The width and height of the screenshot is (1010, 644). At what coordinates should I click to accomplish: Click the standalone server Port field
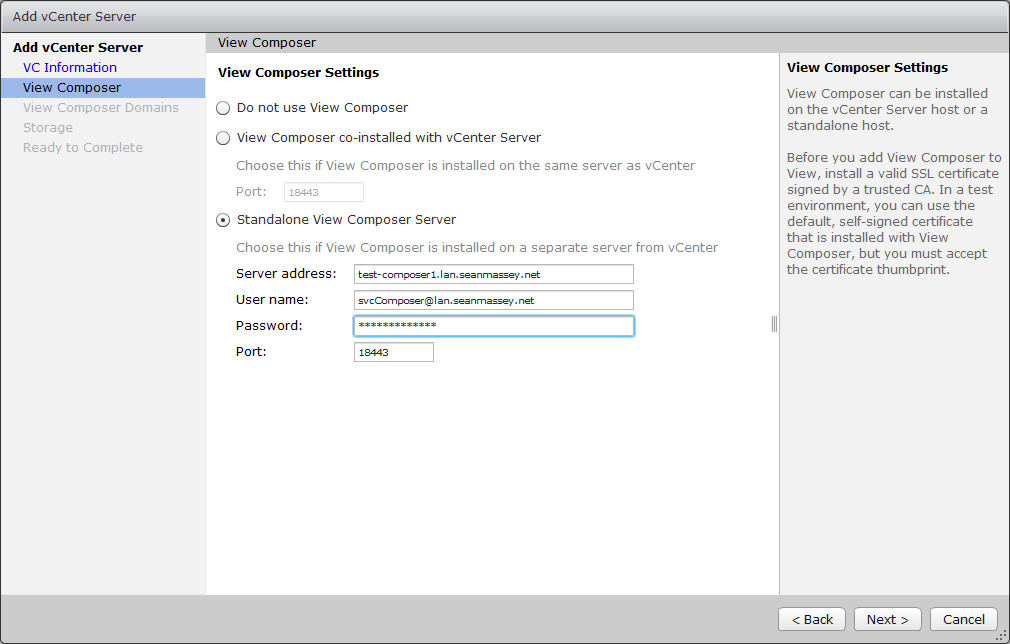pos(394,352)
